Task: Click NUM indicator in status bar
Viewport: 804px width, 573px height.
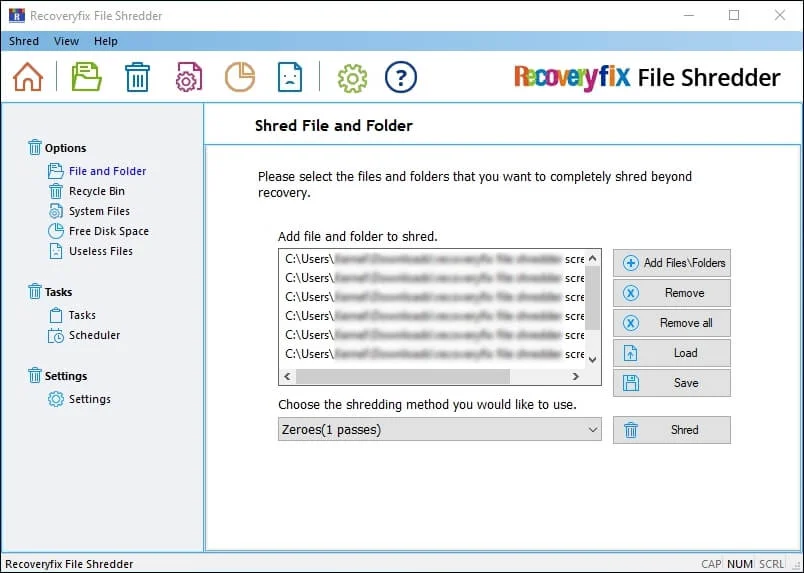Action: point(739,564)
